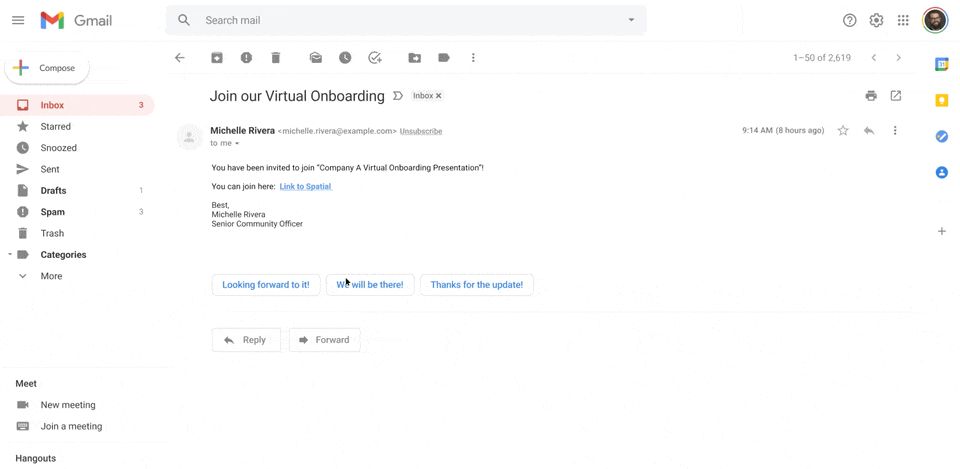Star the Michelle Rivera message
The image size is (960, 469).
[843, 131]
